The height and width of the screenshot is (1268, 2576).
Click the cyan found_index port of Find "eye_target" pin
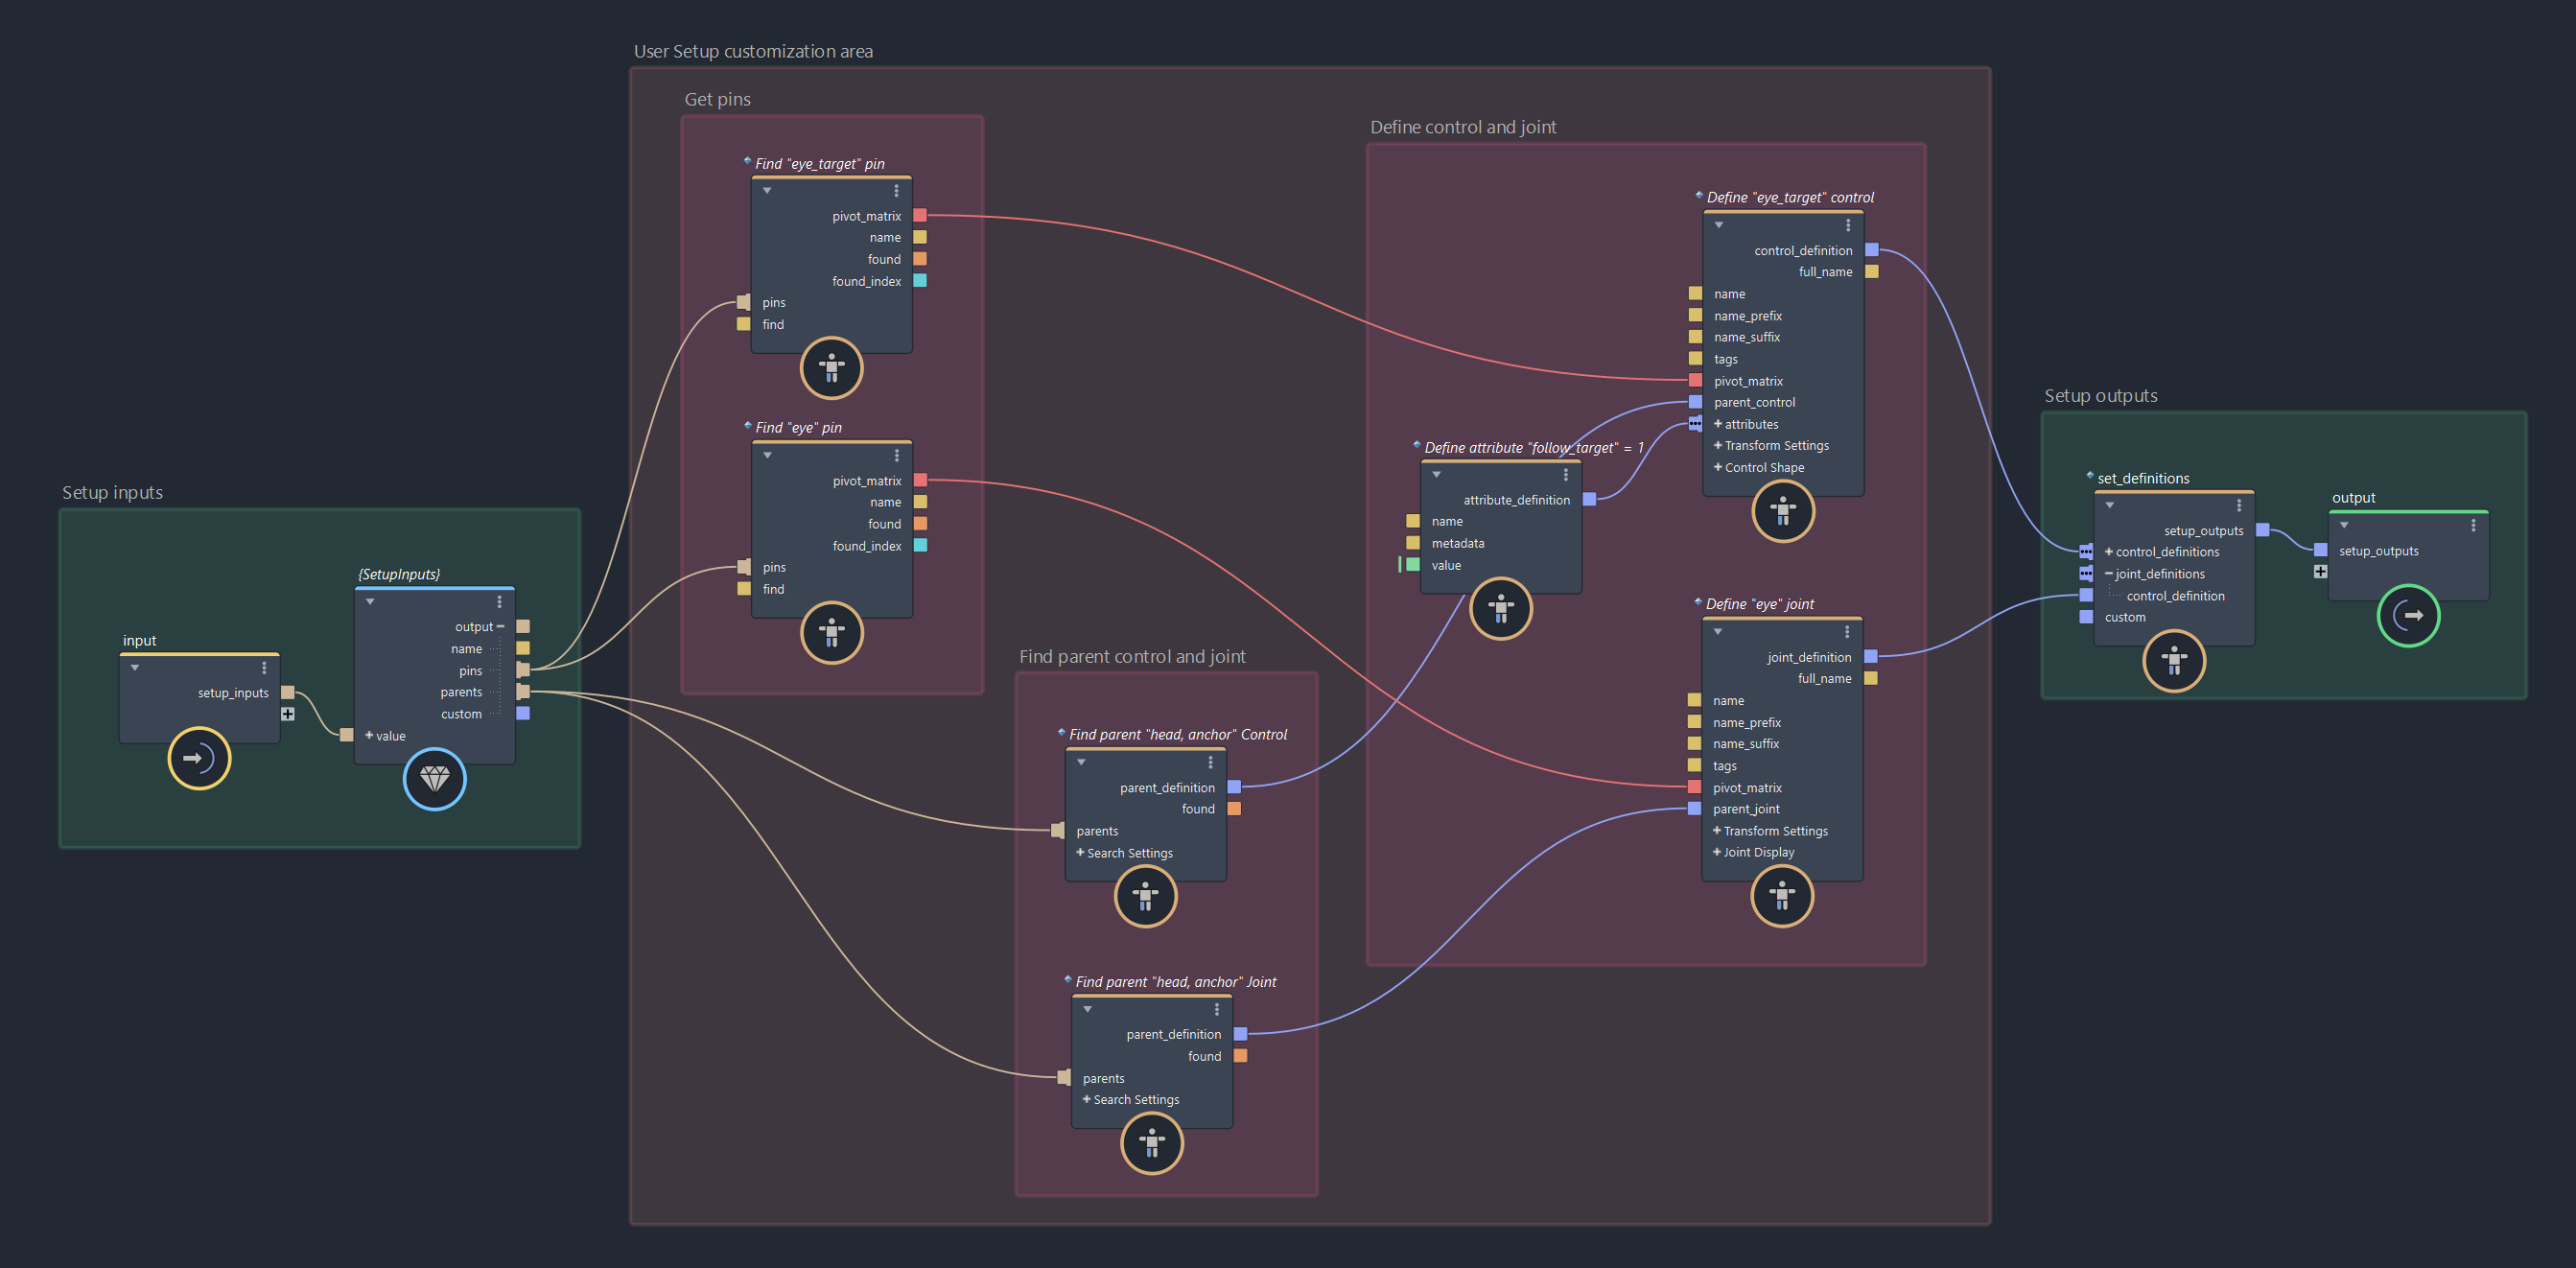tap(920, 281)
